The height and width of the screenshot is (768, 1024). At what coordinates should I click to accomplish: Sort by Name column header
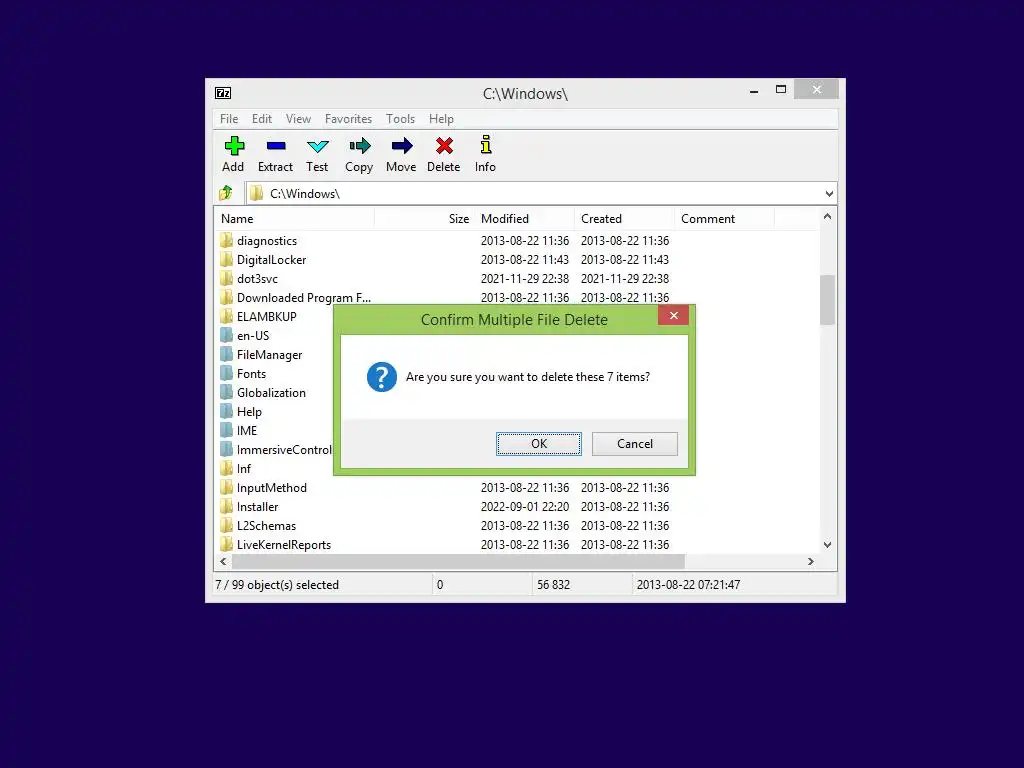coord(294,219)
